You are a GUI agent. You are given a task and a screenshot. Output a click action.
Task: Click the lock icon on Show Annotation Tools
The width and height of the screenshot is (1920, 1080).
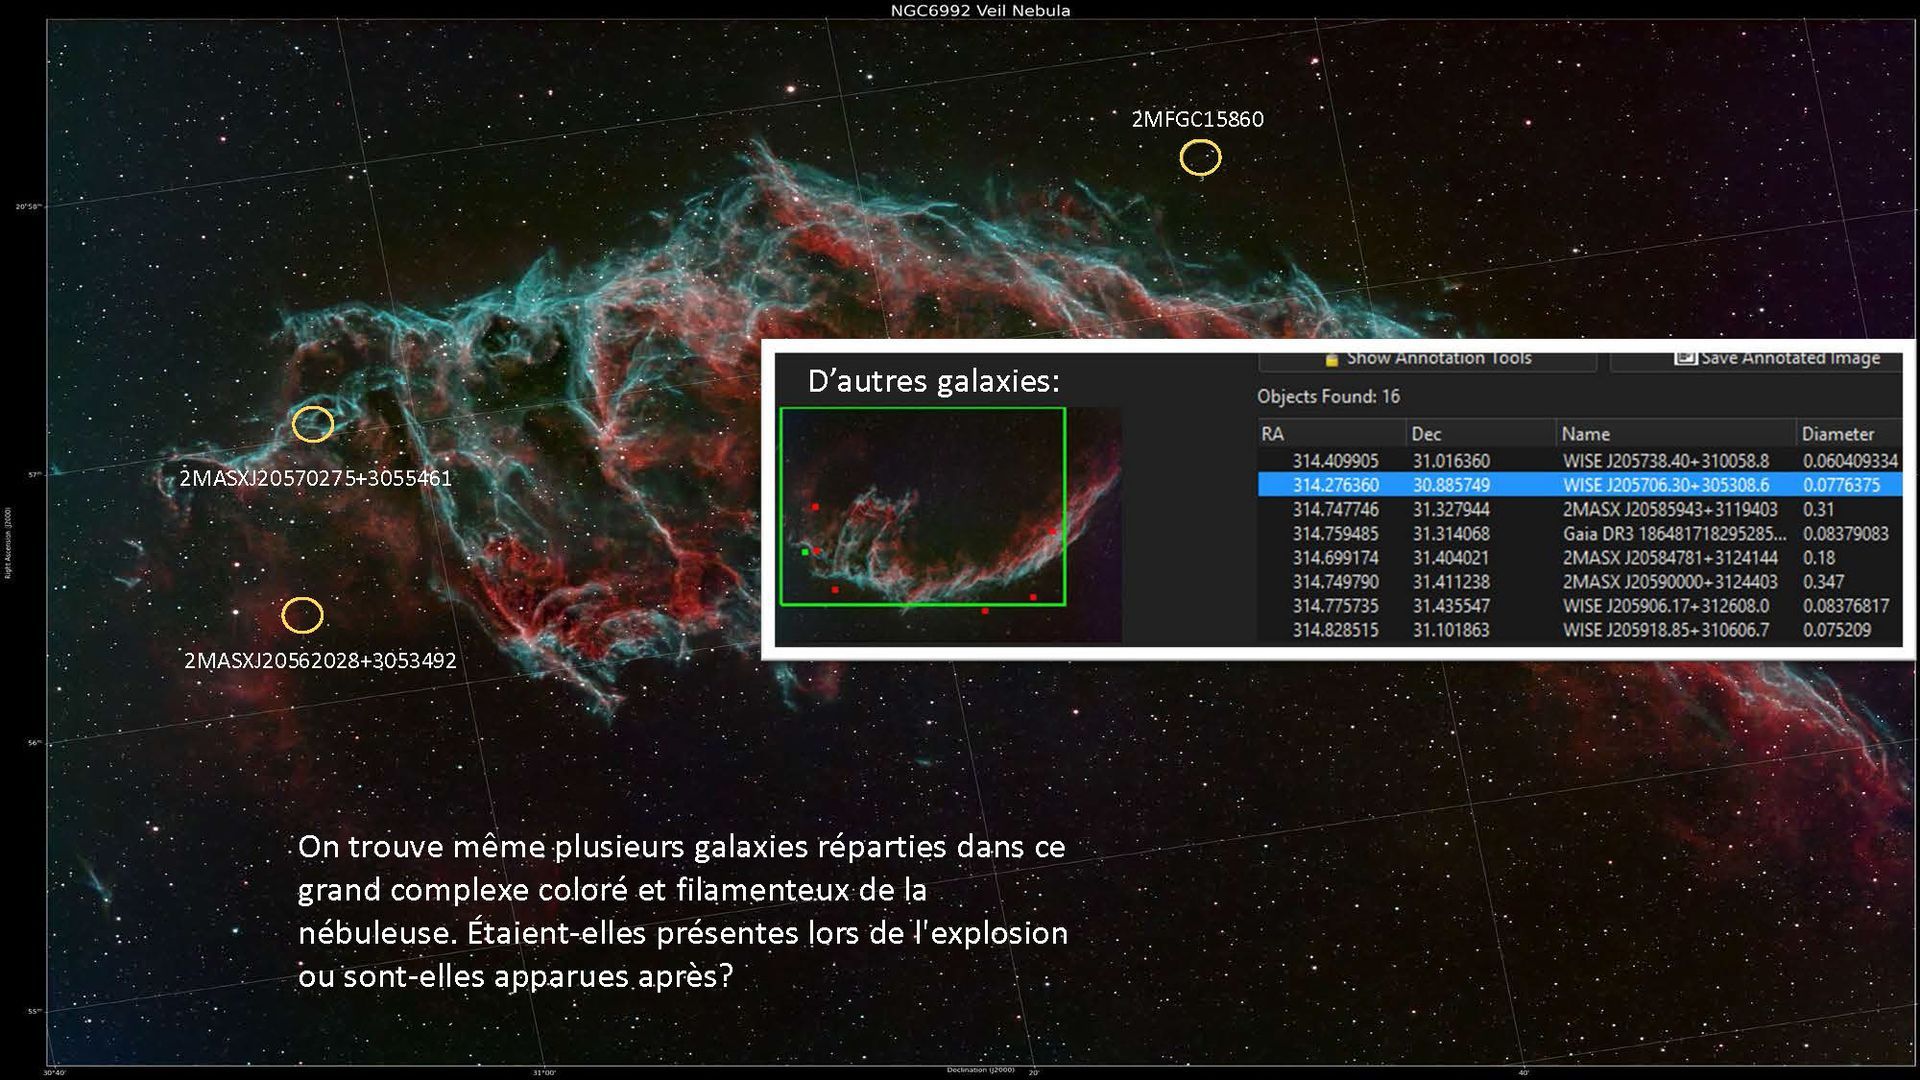pos(1331,359)
